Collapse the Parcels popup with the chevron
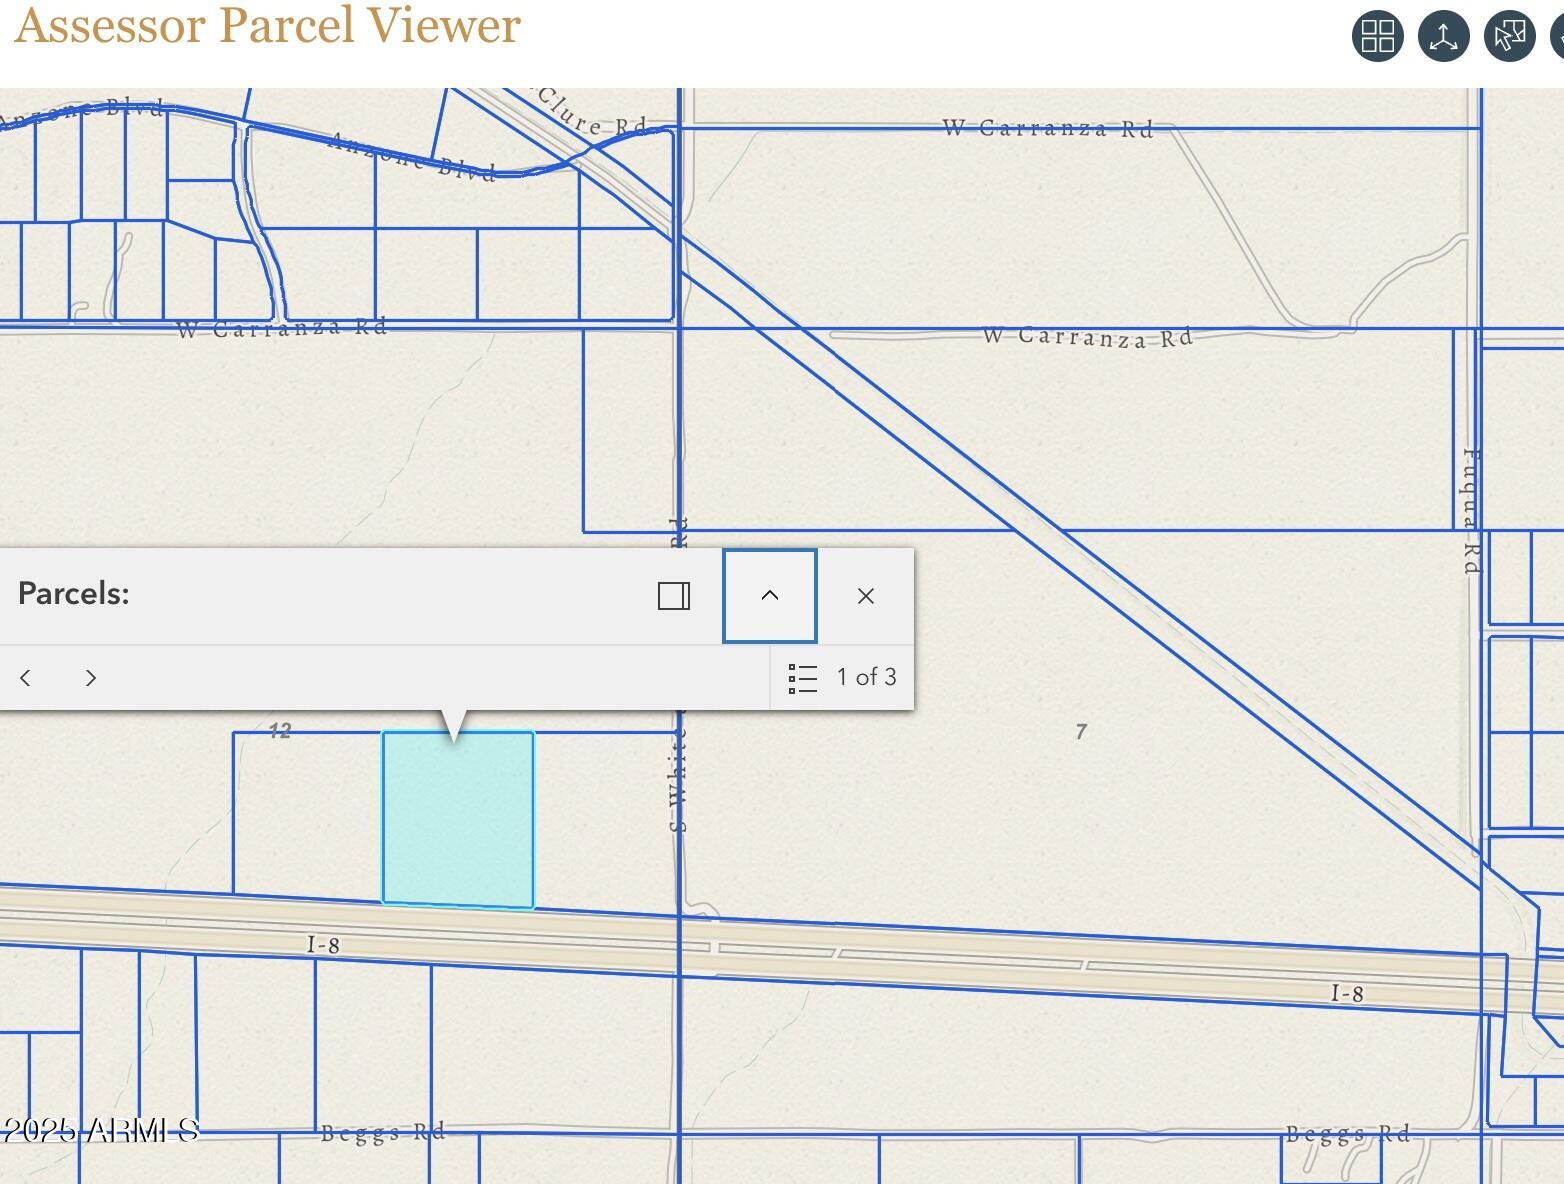The image size is (1564, 1184). click(x=768, y=595)
